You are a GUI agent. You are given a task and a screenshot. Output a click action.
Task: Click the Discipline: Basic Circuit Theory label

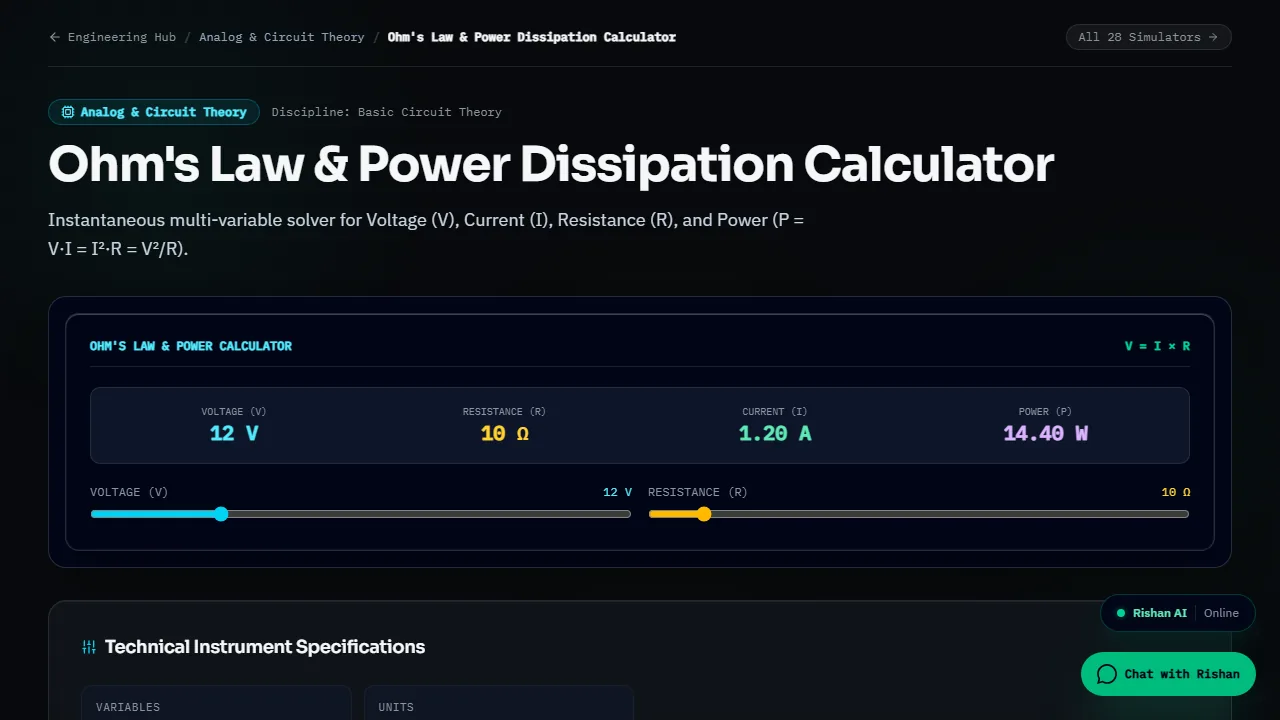click(x=387, y=112)
